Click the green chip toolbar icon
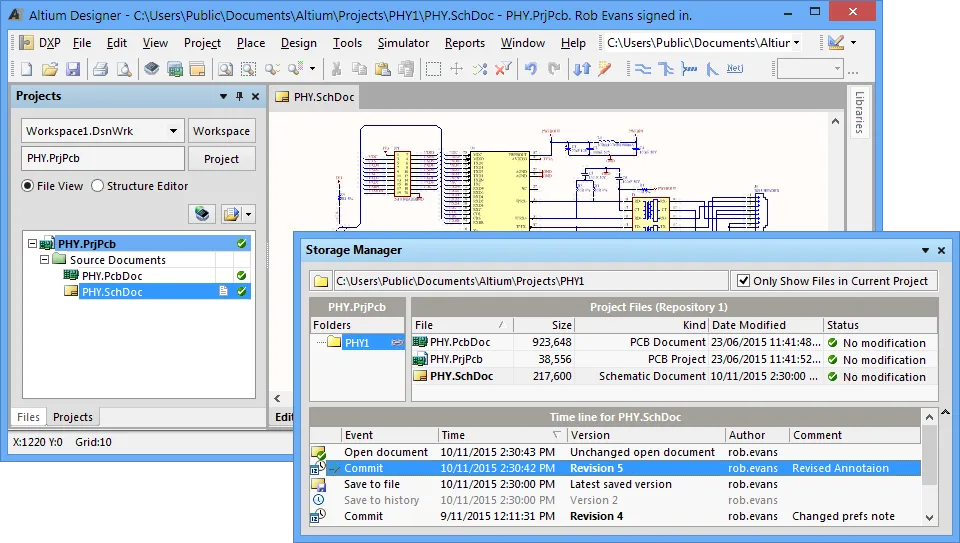The image size is (960, 543). click(174, 69)
